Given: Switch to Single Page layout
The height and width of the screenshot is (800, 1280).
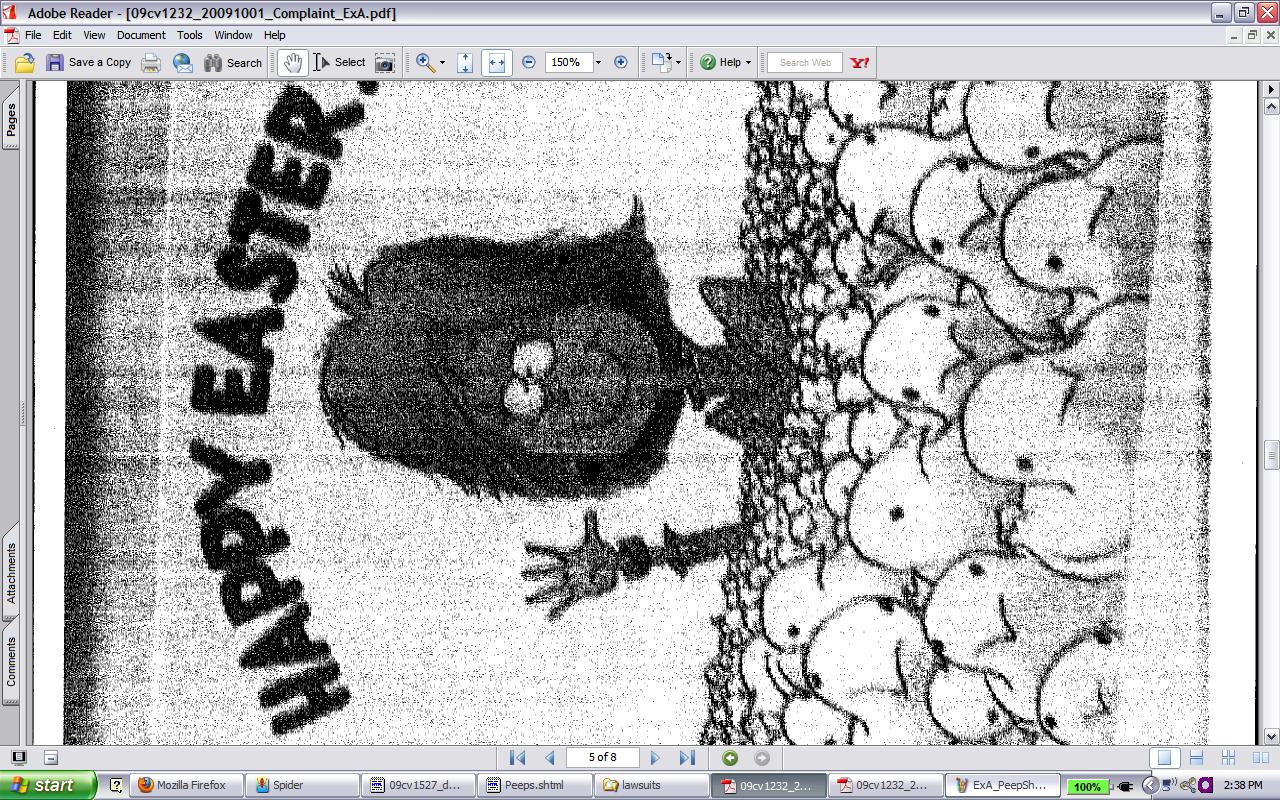Looking at the screenshot, I should (1165, 758).
